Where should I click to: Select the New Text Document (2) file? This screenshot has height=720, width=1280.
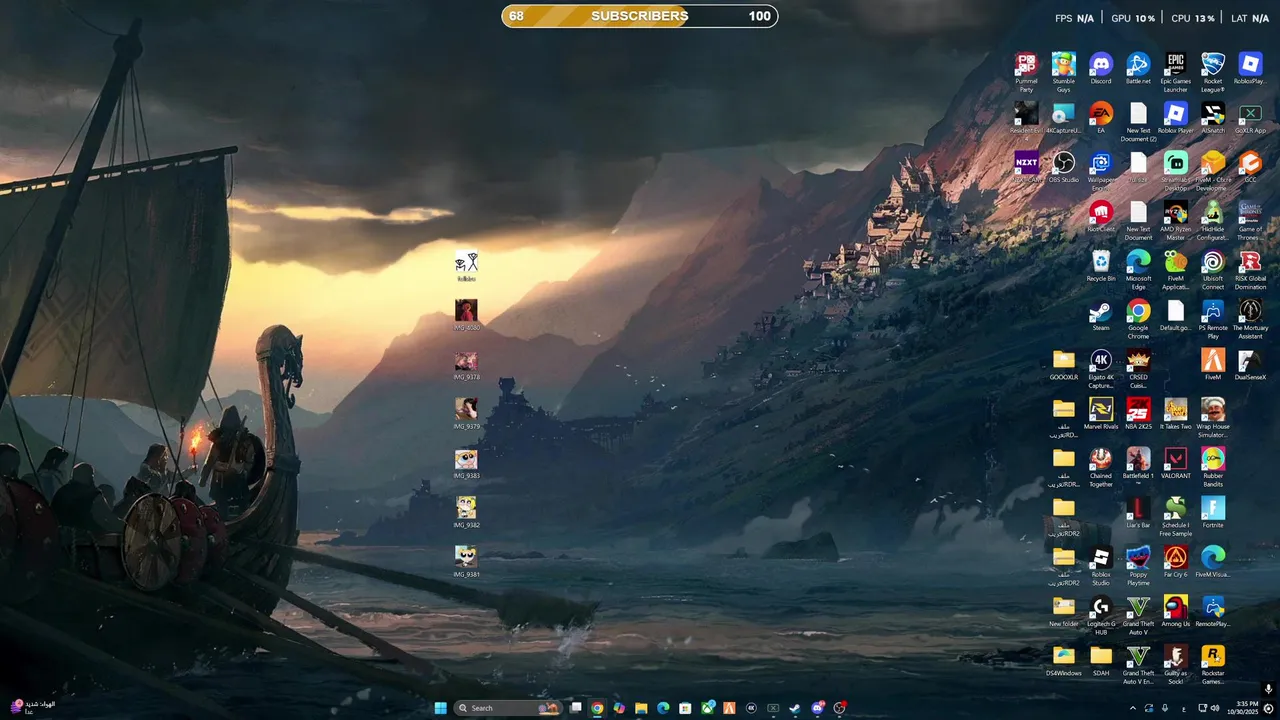[1138, 121]
